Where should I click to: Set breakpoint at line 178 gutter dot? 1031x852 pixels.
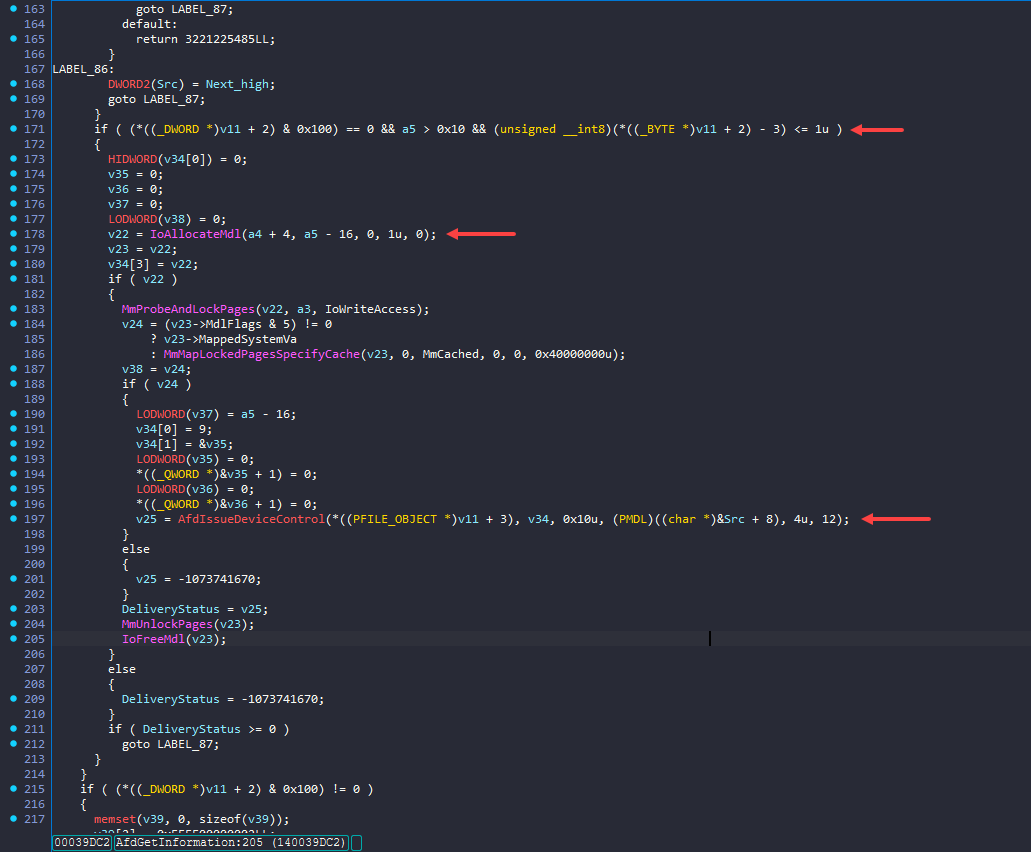tap(13, 234)
